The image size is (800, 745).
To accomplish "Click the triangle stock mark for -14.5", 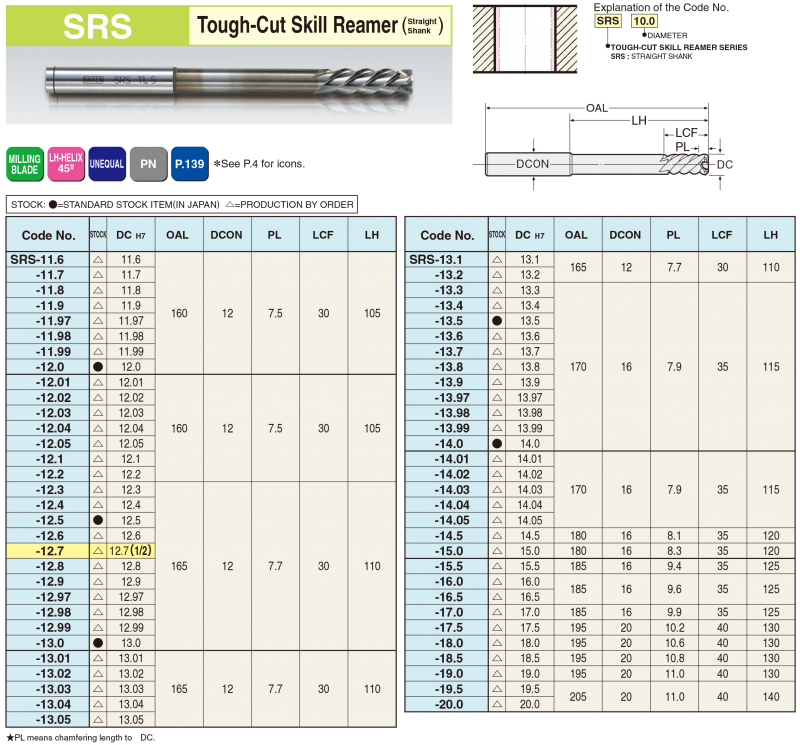I will pos(497,536).
